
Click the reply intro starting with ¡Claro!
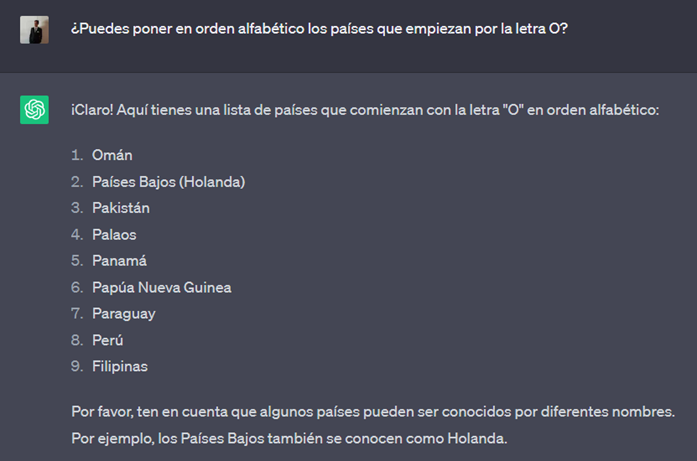pyautogui.click(x=365, y=110)
